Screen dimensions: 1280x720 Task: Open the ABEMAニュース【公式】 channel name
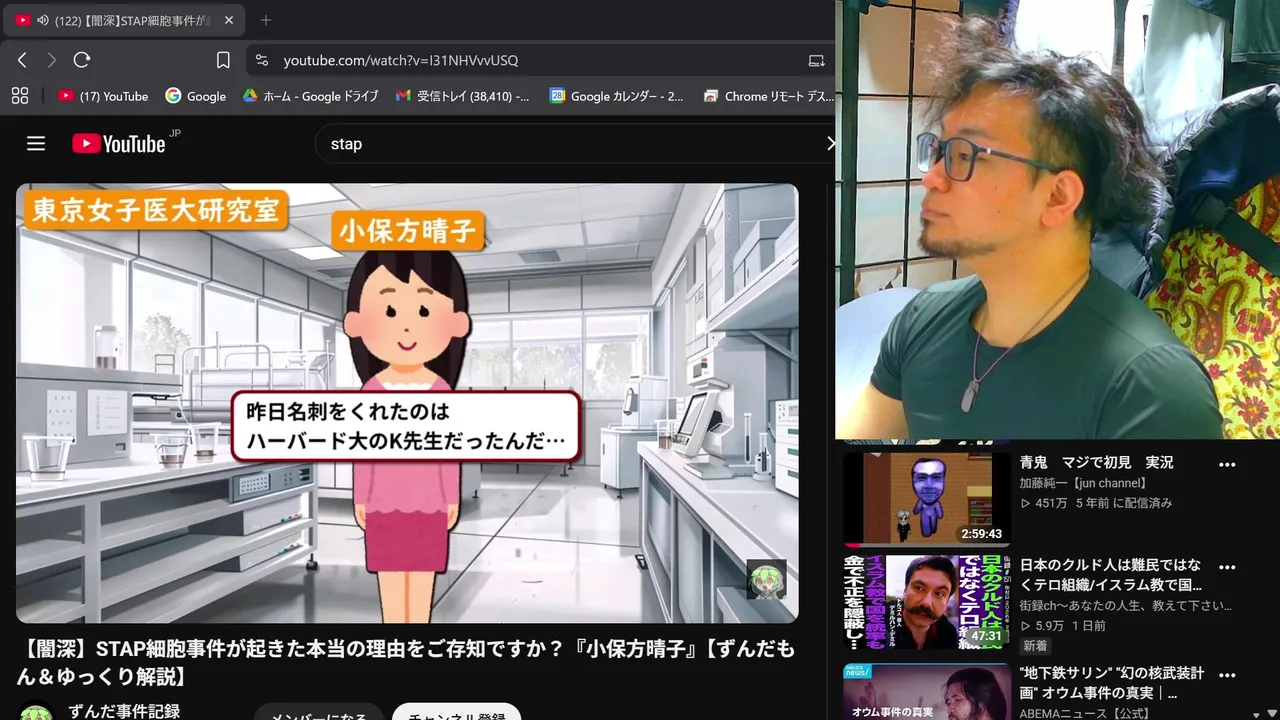point(1084,713)
